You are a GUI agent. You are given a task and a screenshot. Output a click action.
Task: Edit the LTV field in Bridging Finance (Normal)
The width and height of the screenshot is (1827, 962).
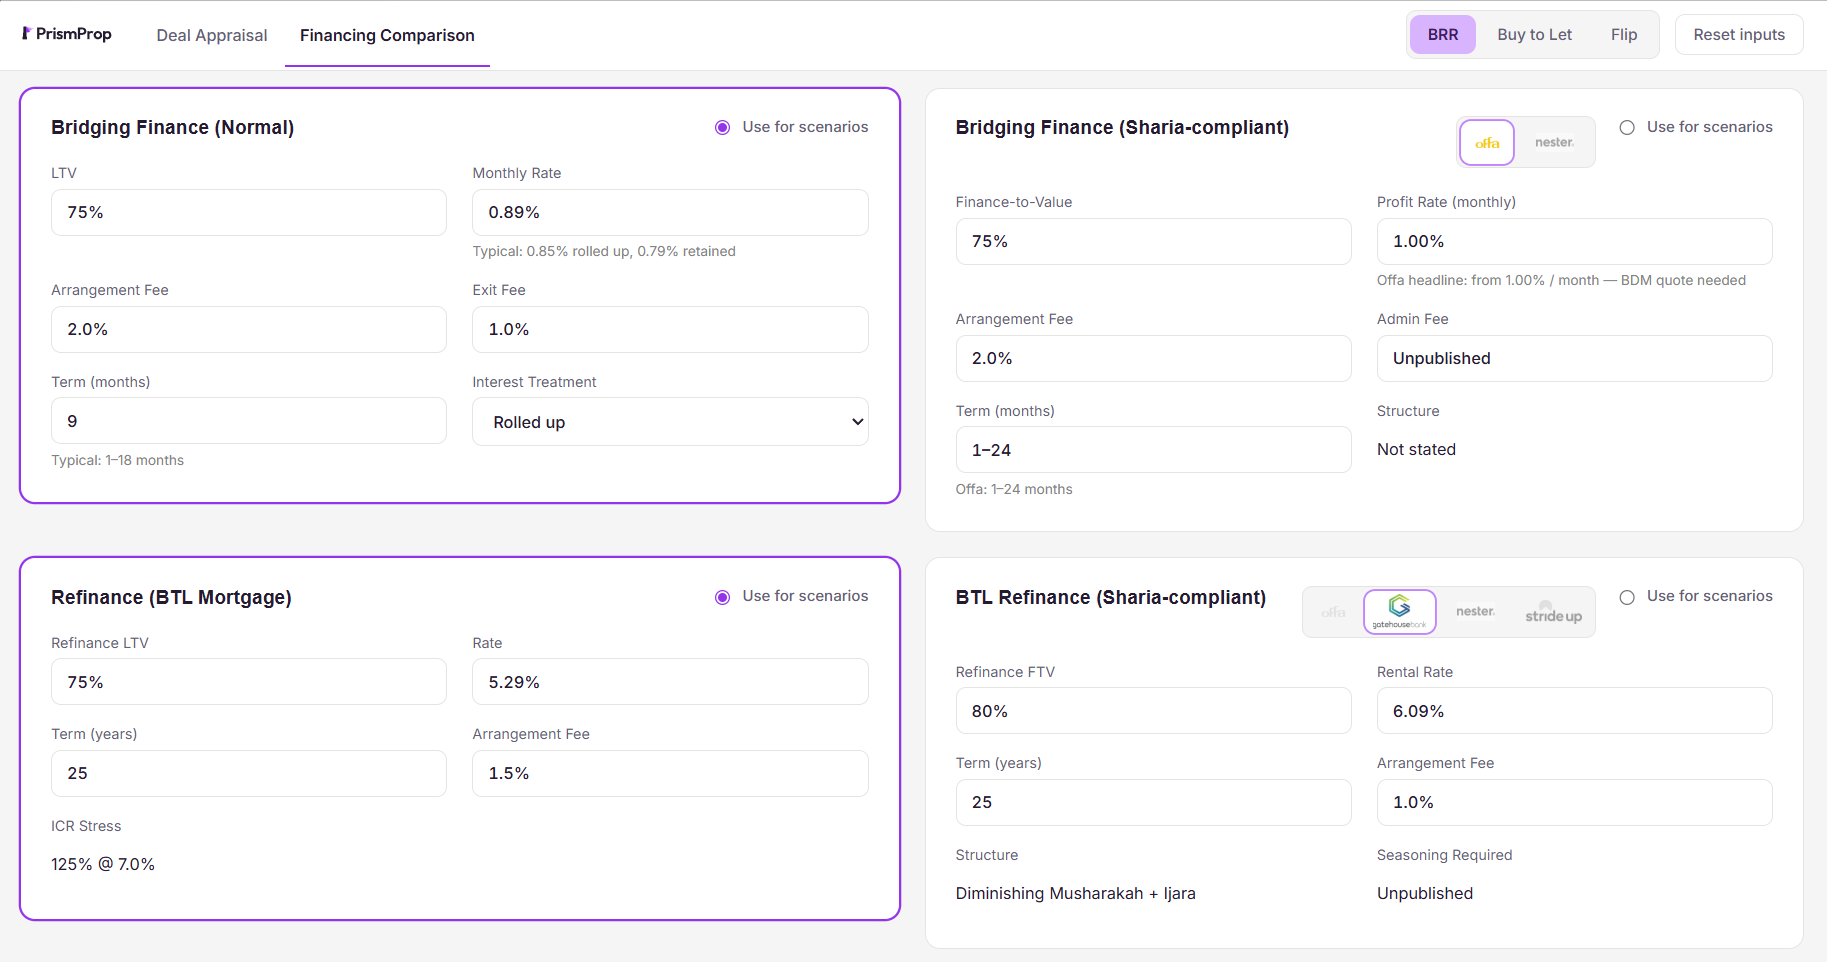click(x=249, y=212)
